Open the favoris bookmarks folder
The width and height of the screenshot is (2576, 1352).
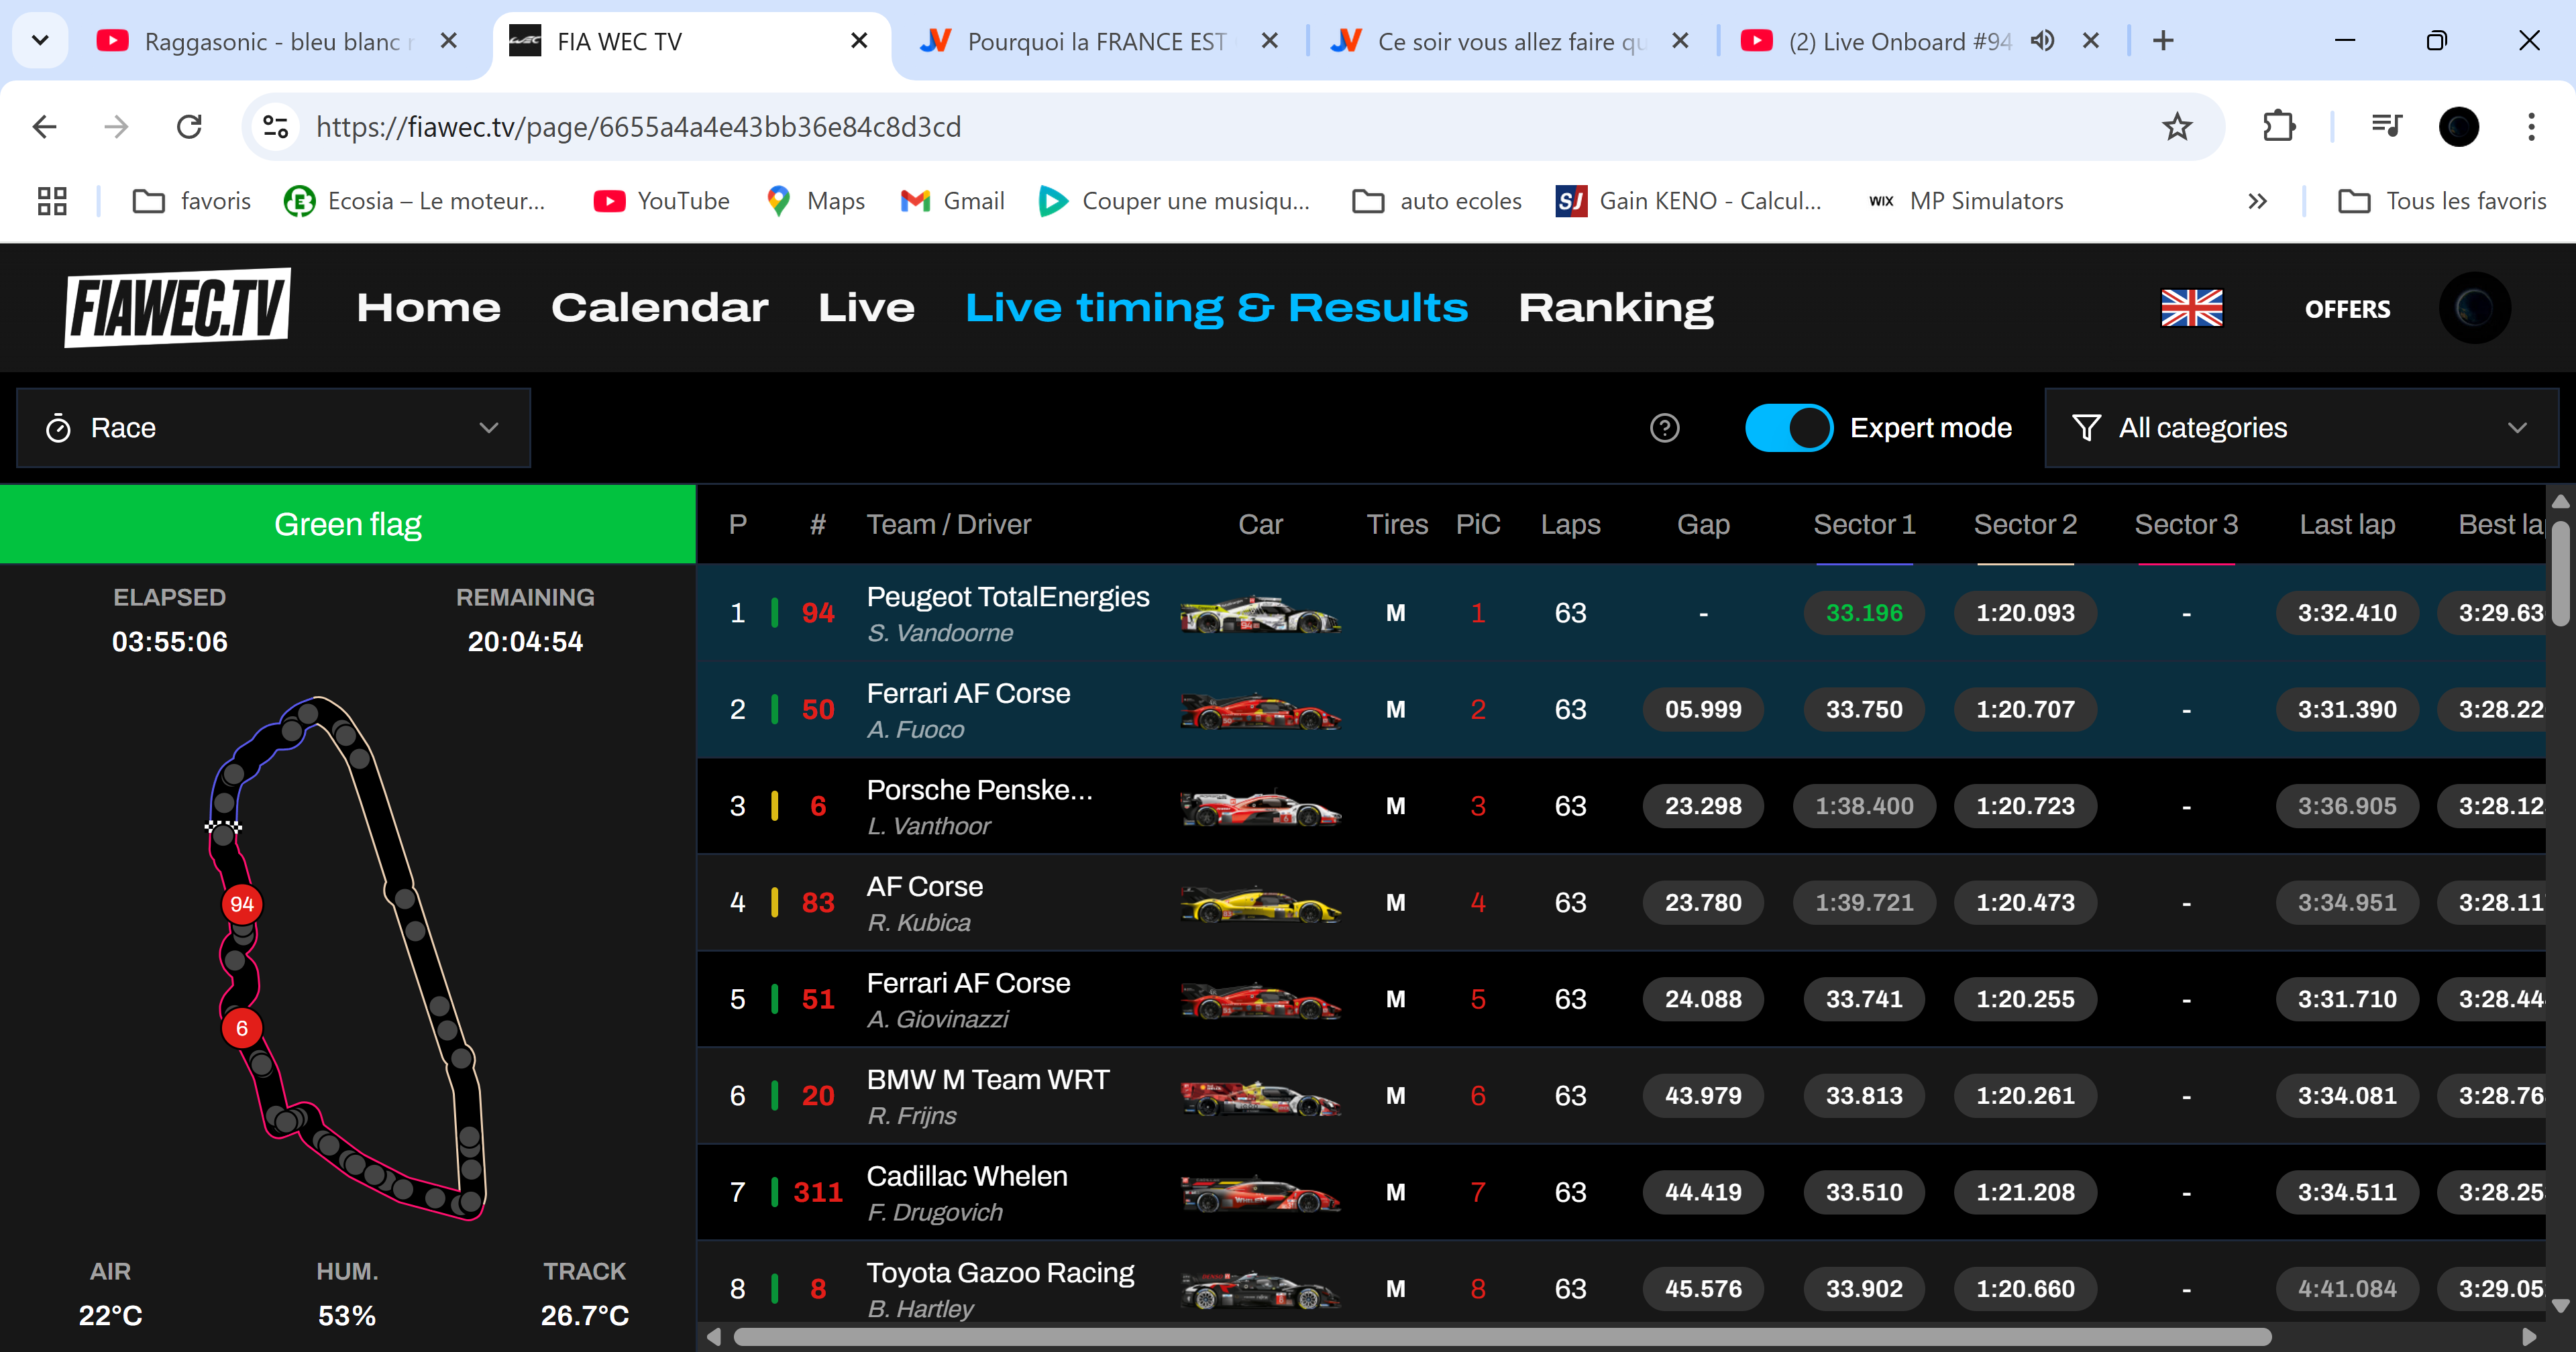(192, 201)
